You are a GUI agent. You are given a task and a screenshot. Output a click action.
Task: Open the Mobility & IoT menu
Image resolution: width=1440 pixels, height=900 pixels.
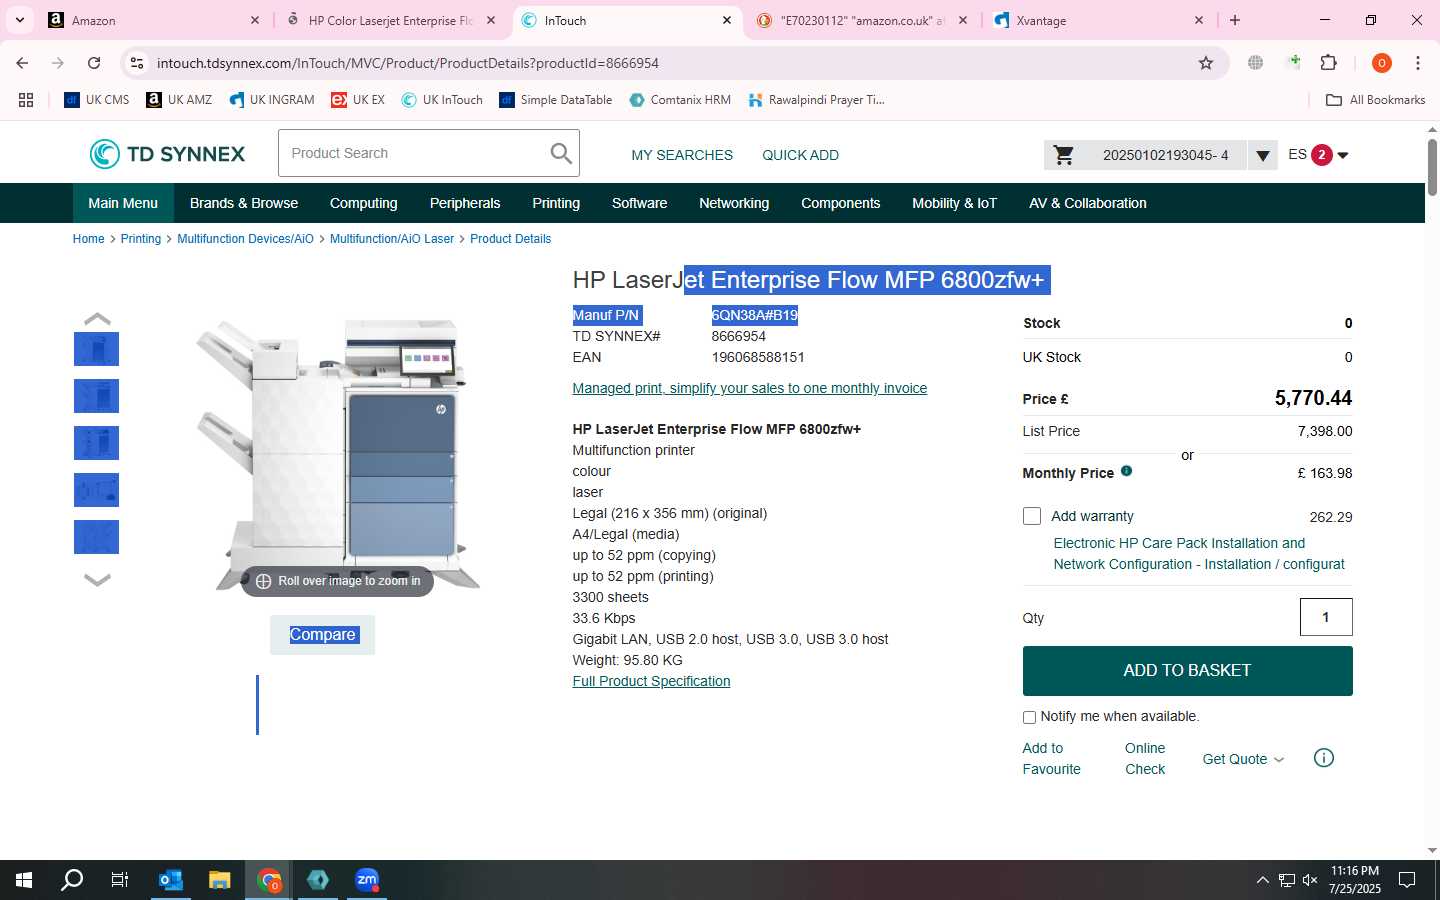pyautogui.click(x=954, y=203)
